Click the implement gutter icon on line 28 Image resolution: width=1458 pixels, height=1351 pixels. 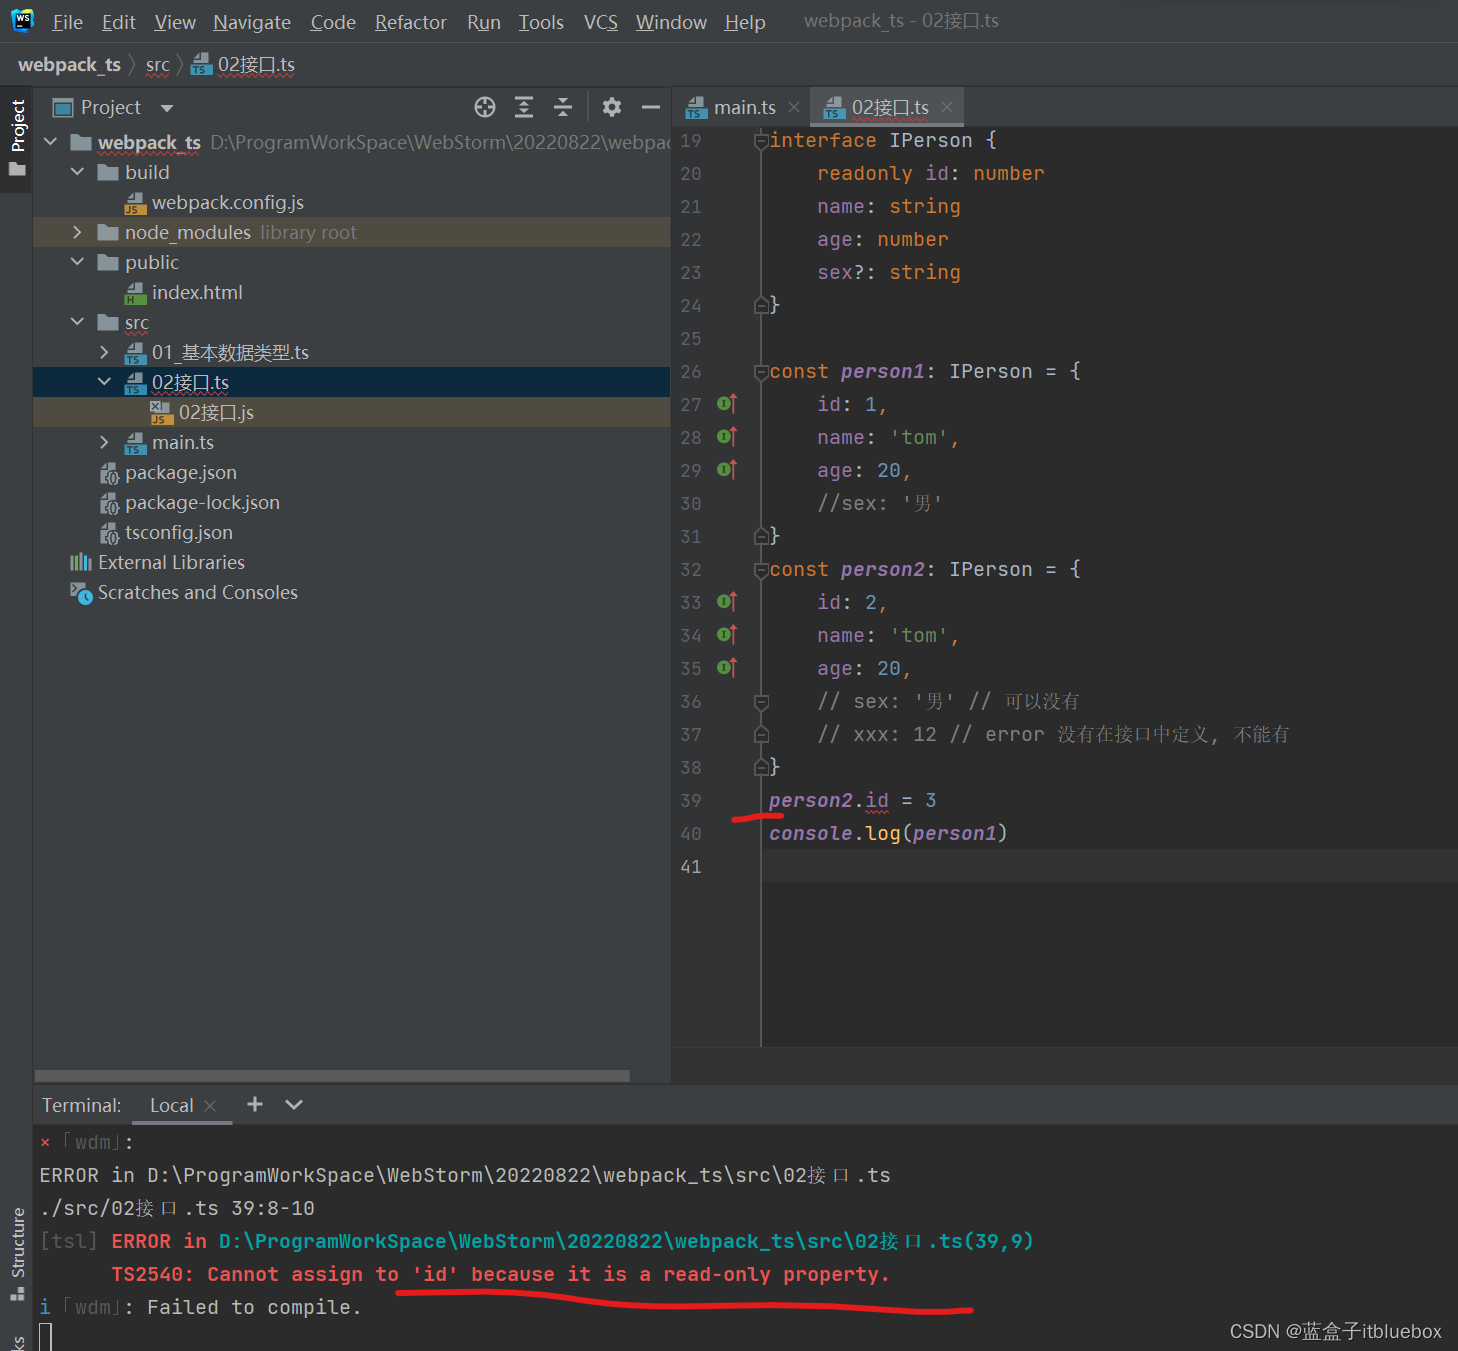[727, 437]
